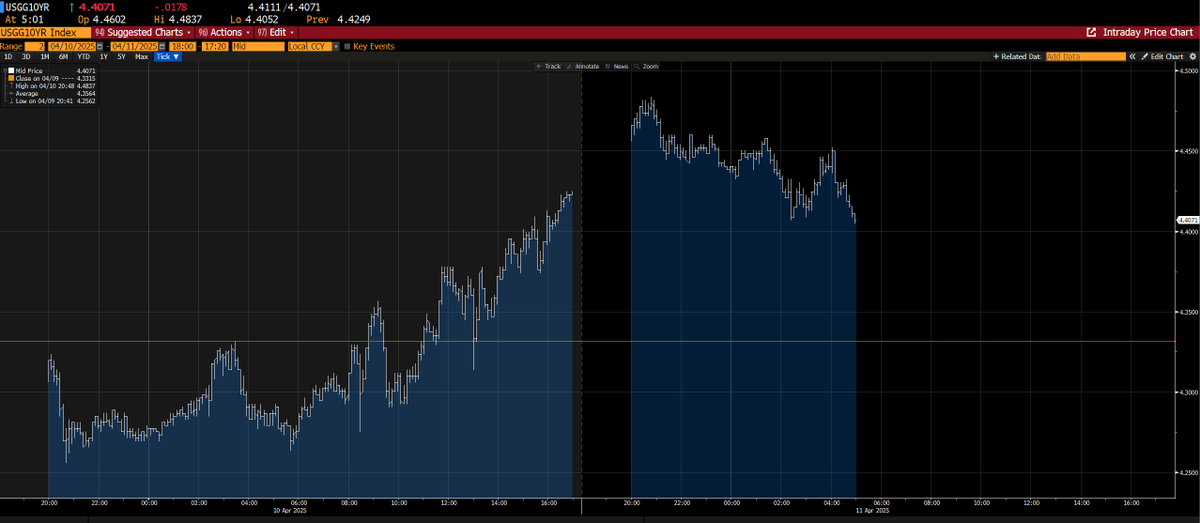Screen dimensions: 1200x523
Task: Select the 1M period tab
Action: [x=45, y=57]
